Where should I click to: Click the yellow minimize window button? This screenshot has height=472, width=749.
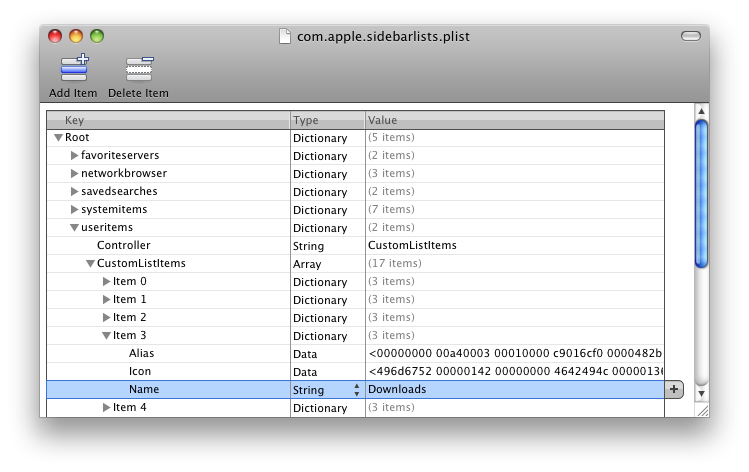(76, 36)
